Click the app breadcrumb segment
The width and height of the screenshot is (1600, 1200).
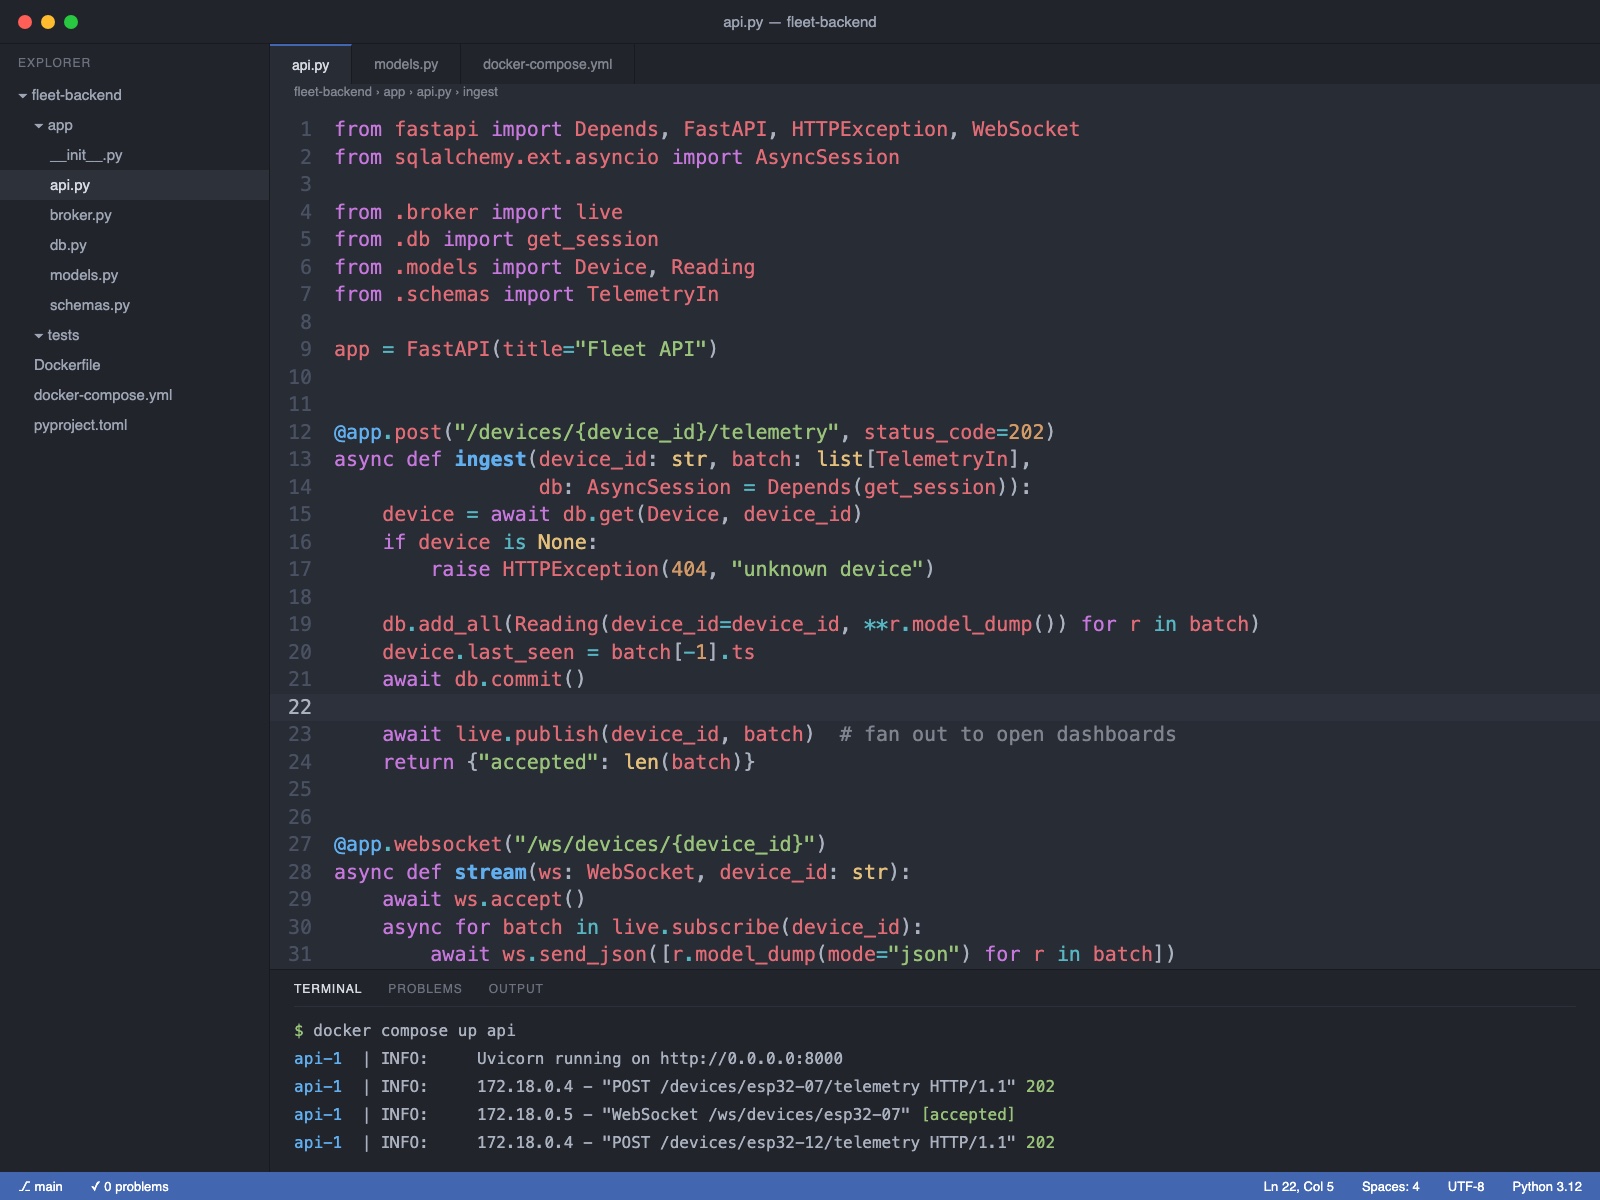pos(394,92)
